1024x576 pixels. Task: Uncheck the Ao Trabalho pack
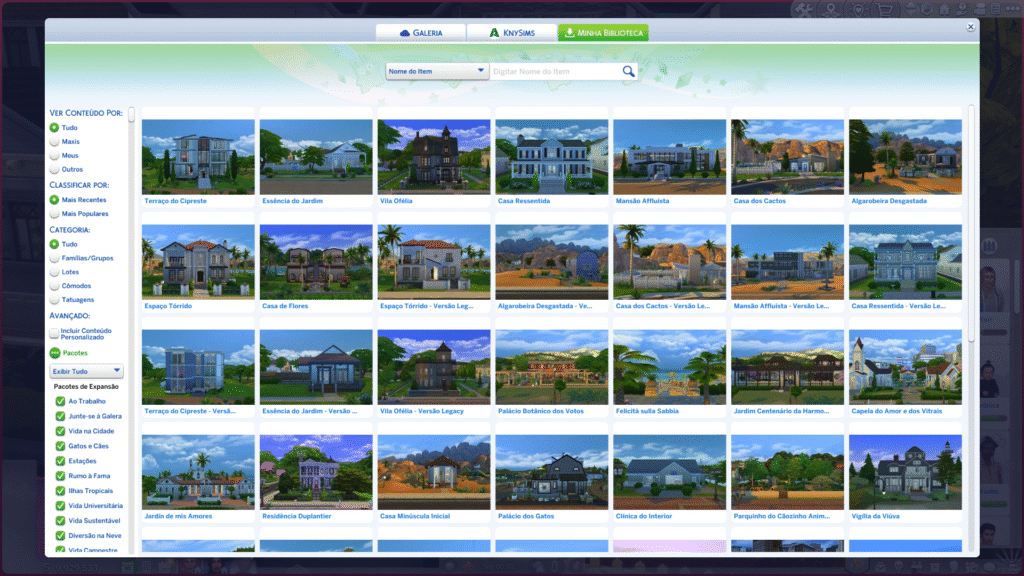pyautogui.click(x=60, y=401)
